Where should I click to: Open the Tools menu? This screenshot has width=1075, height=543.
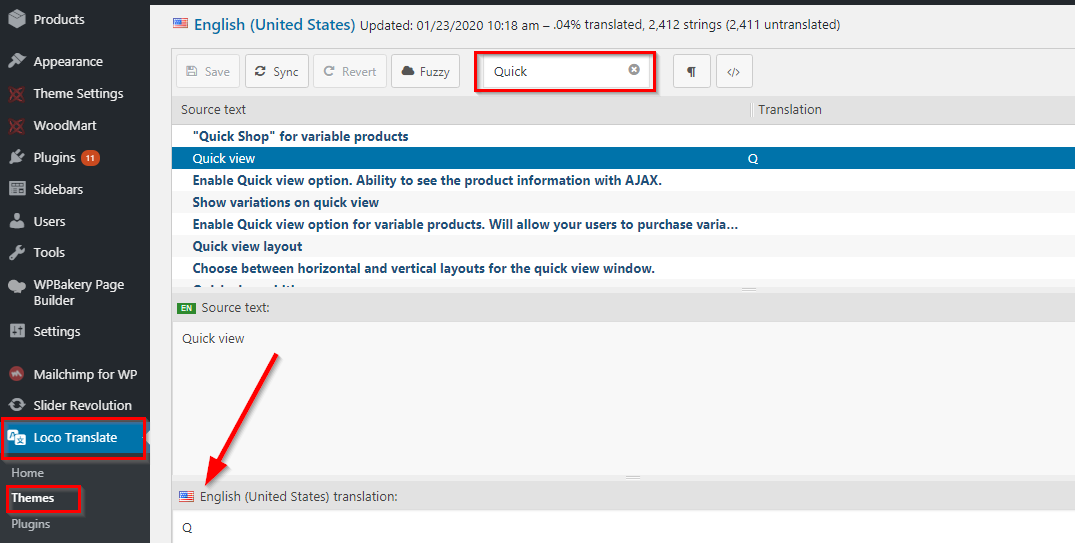tap(49, 252)
